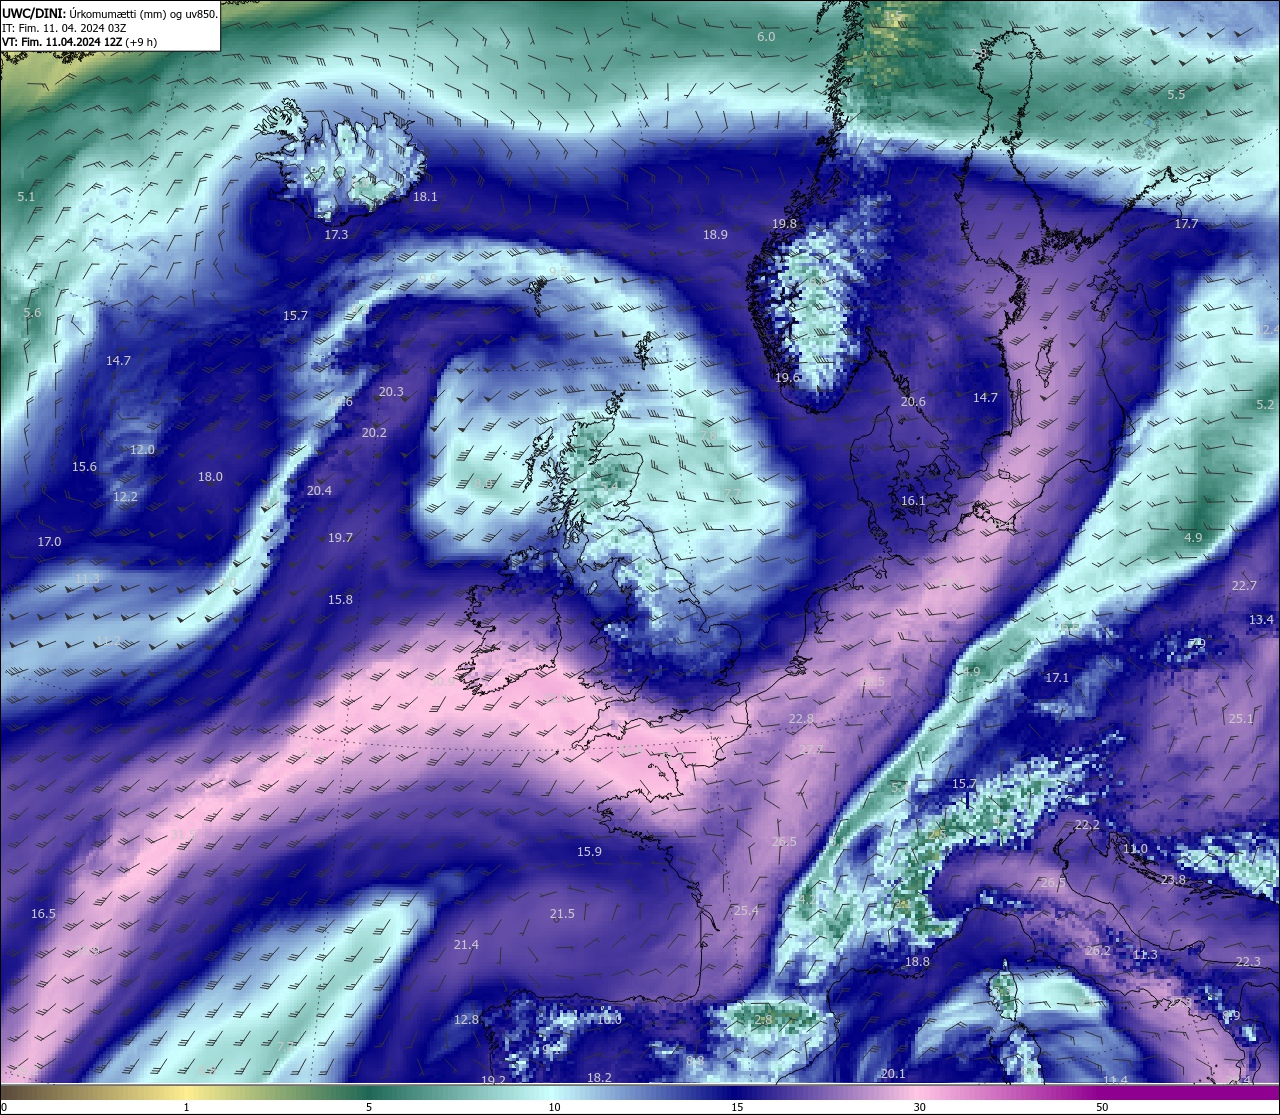Click the 12.2 value label

tap(125, 497)
